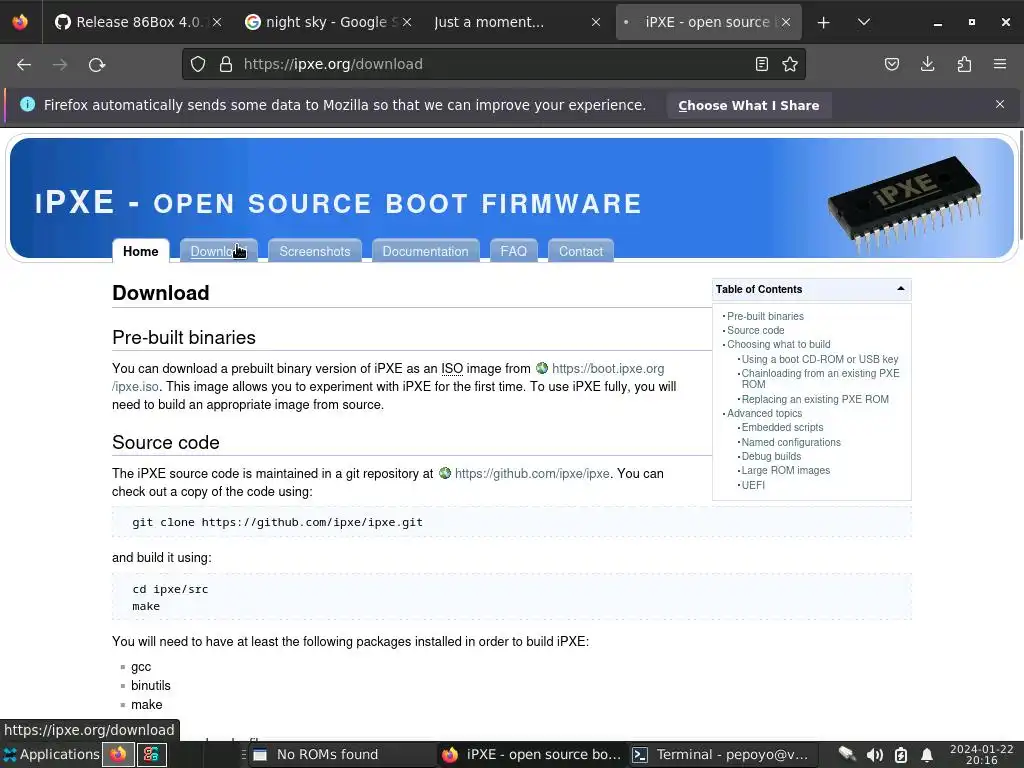Screen dimensions: 1024x768
Task: Jump to Pre-built binaries in contents
Action: coord(765,316)
